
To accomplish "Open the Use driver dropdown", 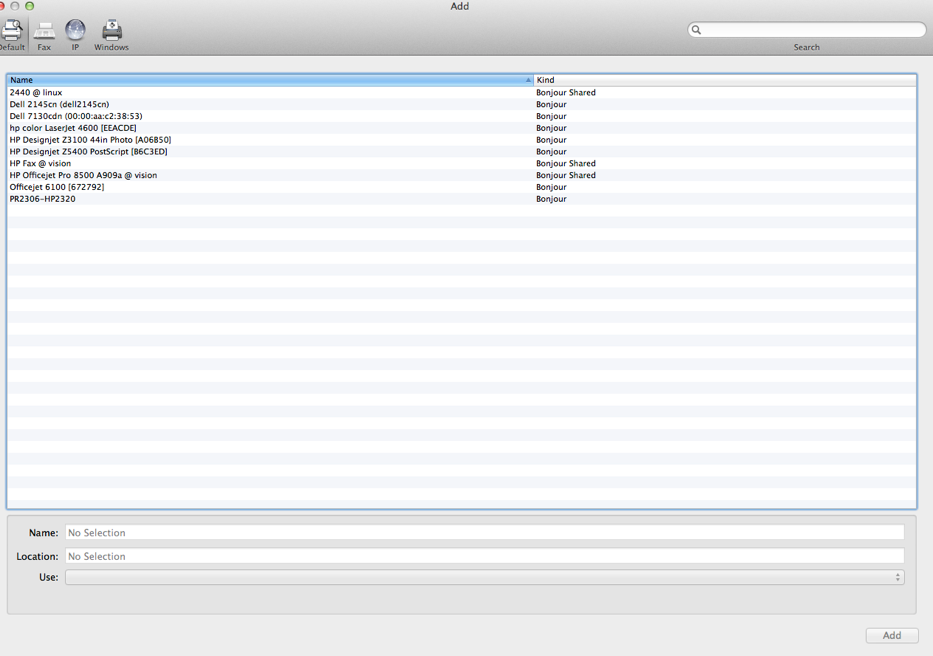I will point(484,577).
